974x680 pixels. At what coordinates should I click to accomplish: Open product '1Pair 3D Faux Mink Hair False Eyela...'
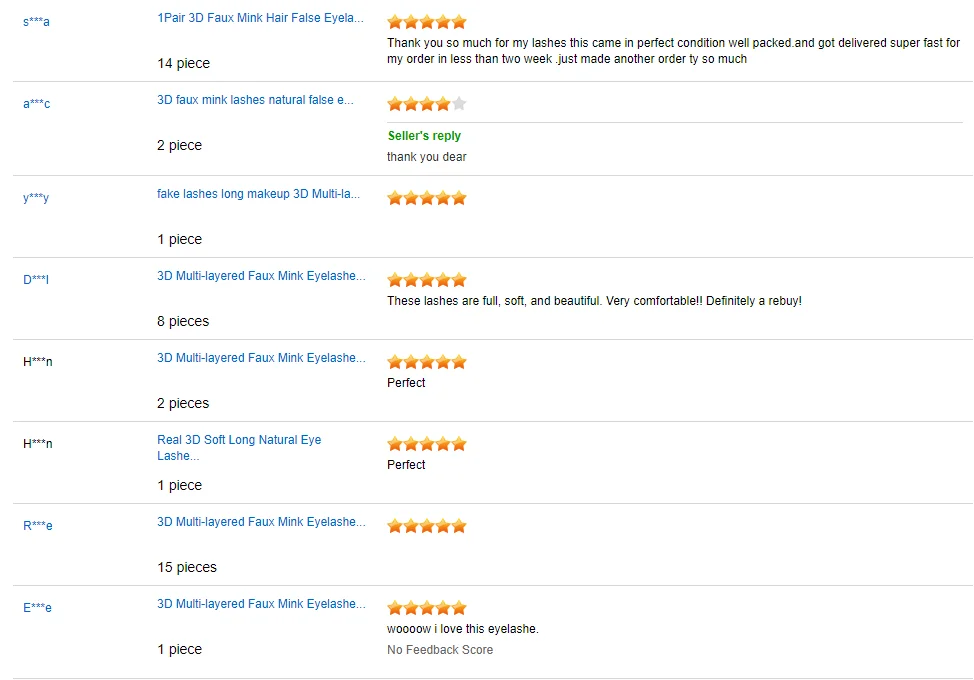(260, 18)
